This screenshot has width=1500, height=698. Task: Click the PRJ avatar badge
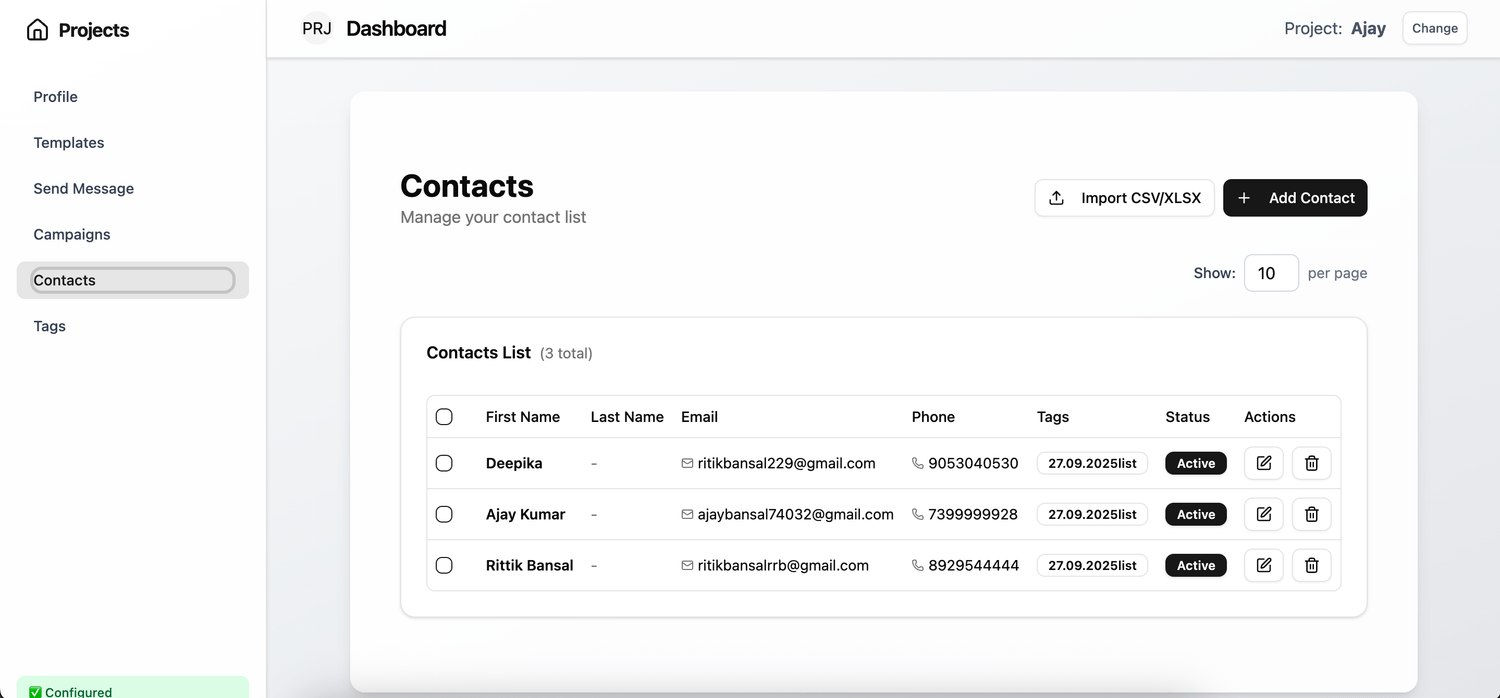(317, 29)
